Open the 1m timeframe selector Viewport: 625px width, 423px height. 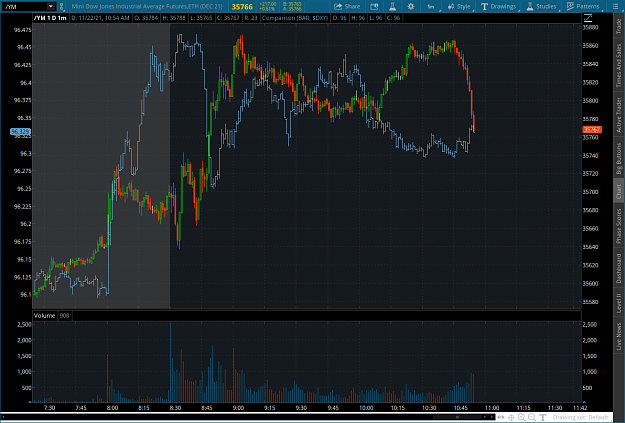coord(431,6)
